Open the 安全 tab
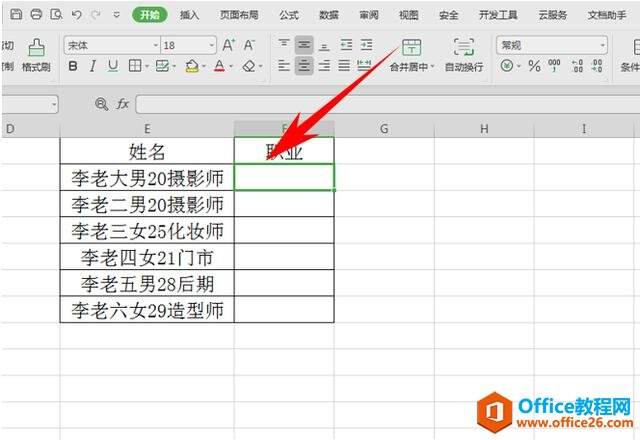The height and width of the screenshot is (440, 640). pos(449,15)
